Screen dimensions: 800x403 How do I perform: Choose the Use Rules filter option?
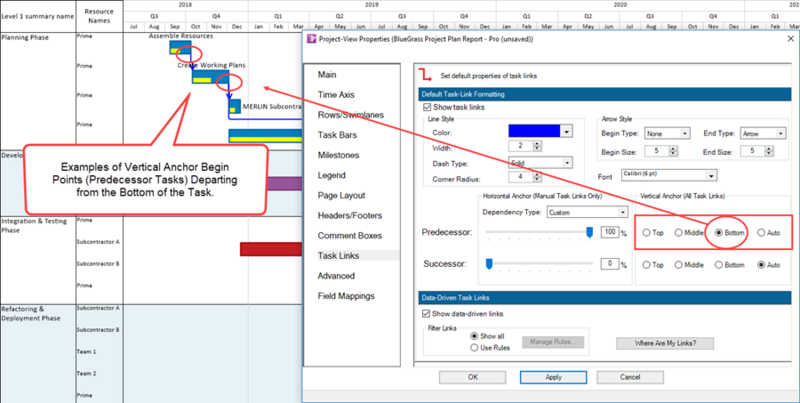[474, 348]
